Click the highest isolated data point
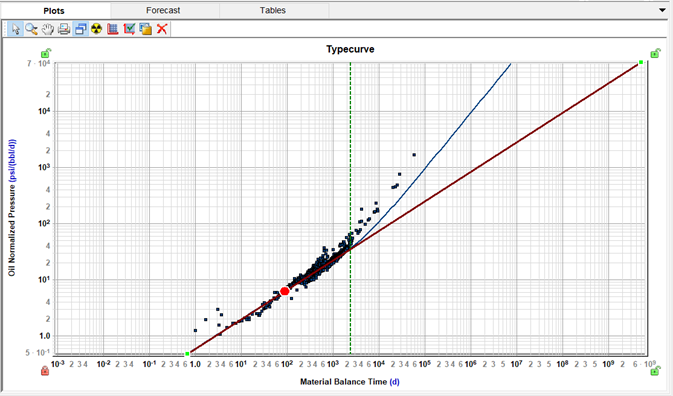Screen dimensions: 673x396 pyautogui.click(x=414, y=154)
